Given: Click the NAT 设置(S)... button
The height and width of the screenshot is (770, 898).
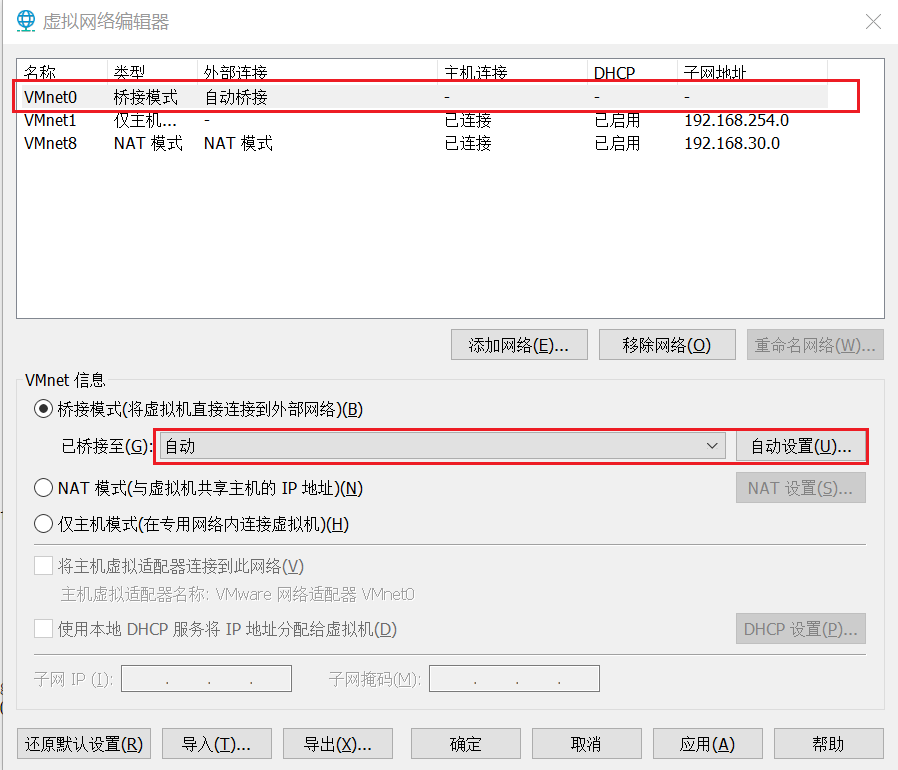Looking at the screenshot, I should tap(801, 488).
